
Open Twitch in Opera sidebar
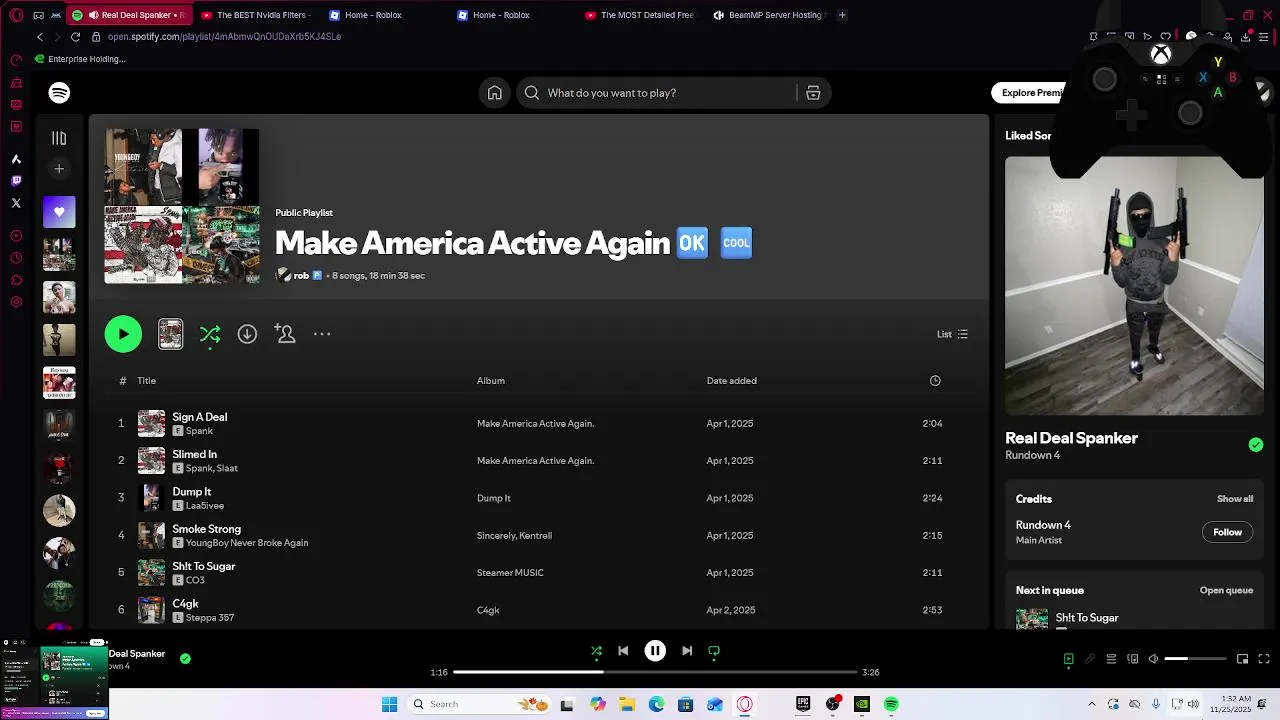pos(16,181)
